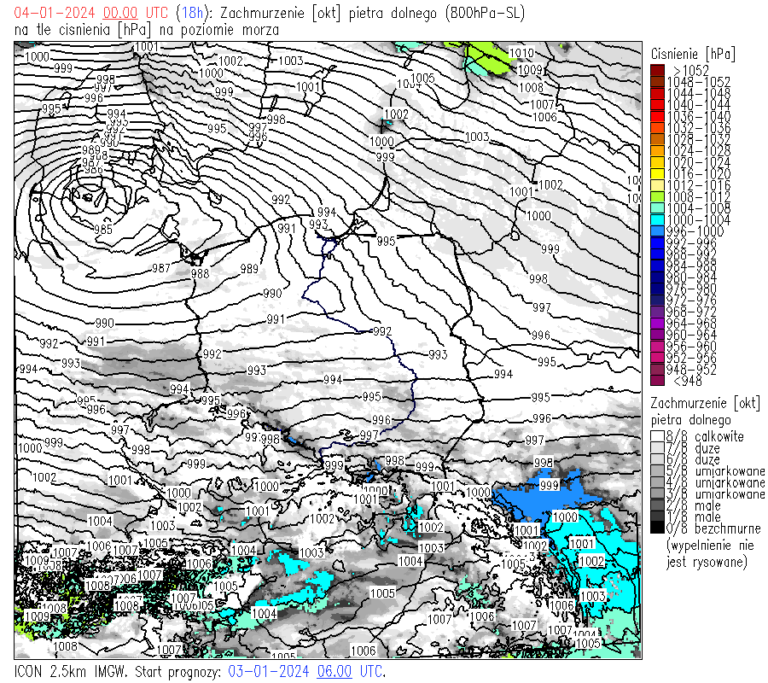Select the <948 hPa pressure legend swatch
The image size is (768, 683).
coord(657,380)
